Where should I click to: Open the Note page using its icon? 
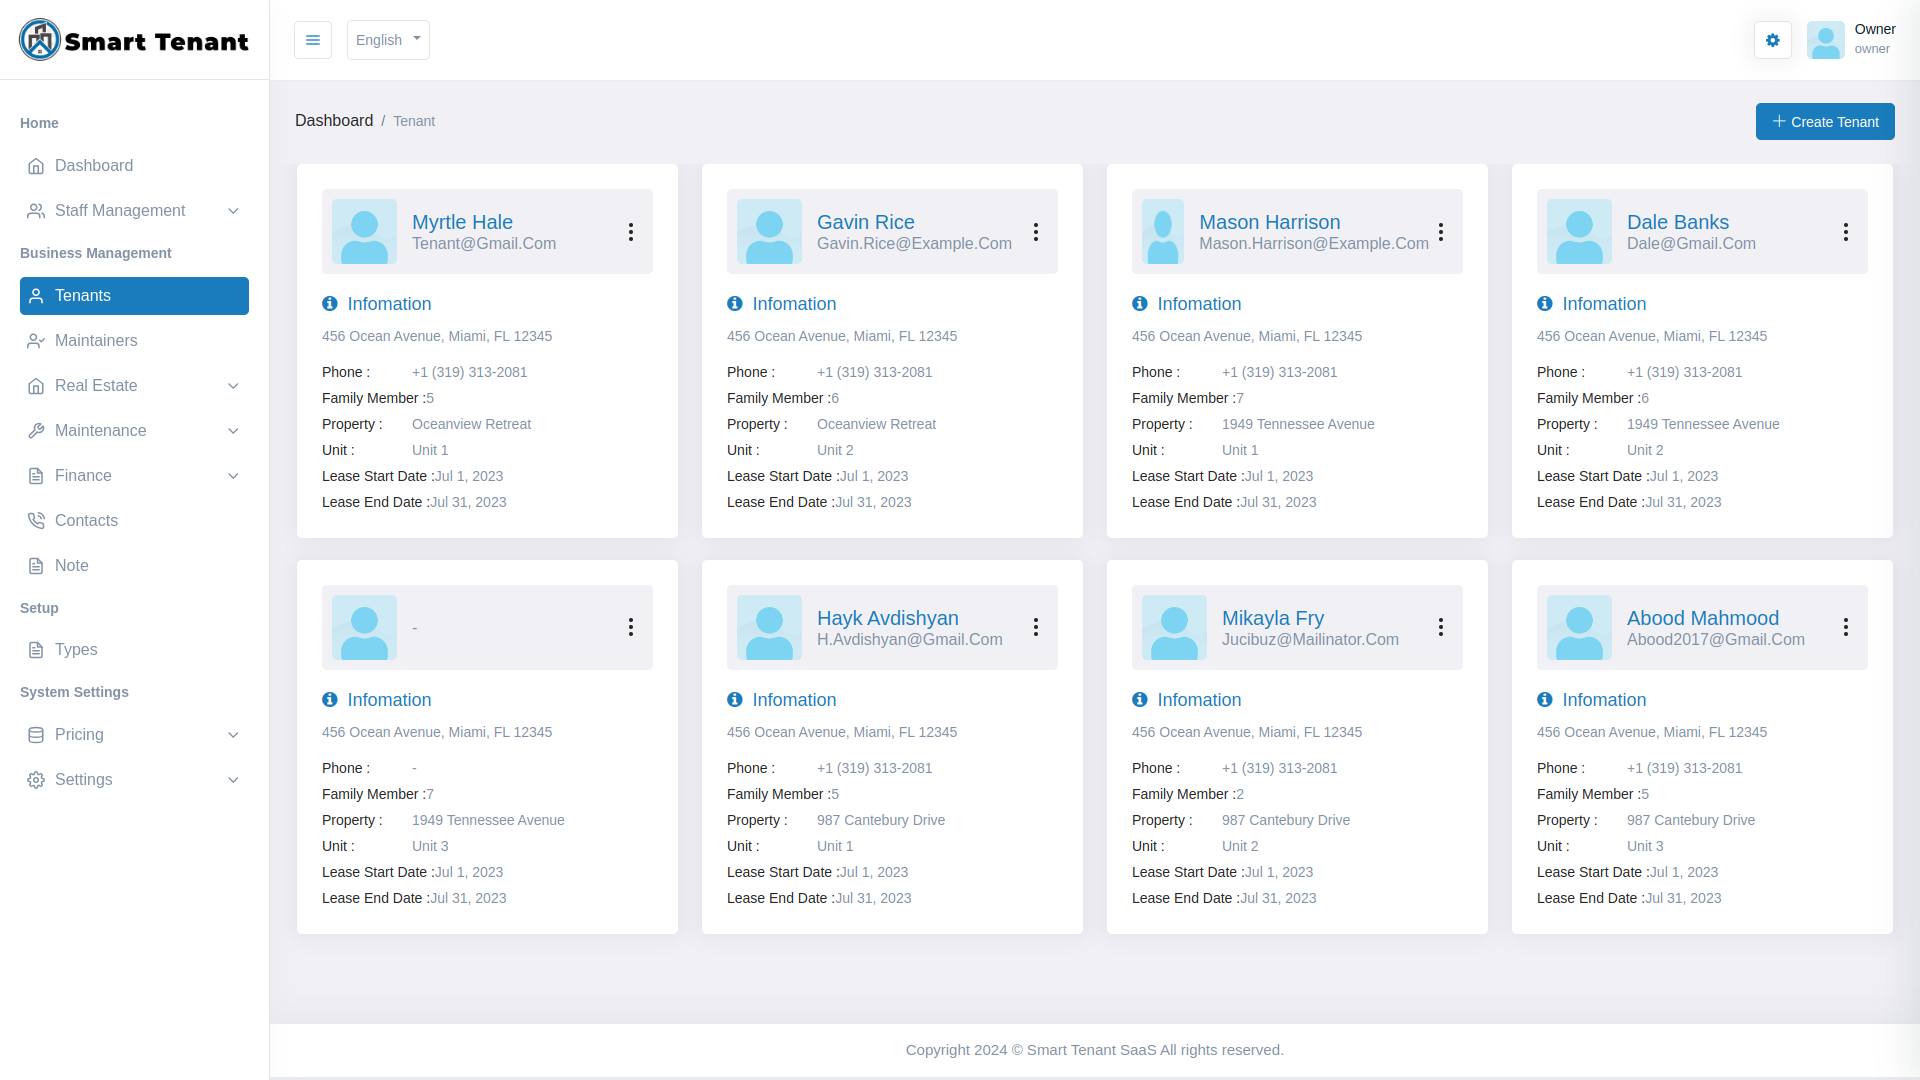click(x=36, y=565)
